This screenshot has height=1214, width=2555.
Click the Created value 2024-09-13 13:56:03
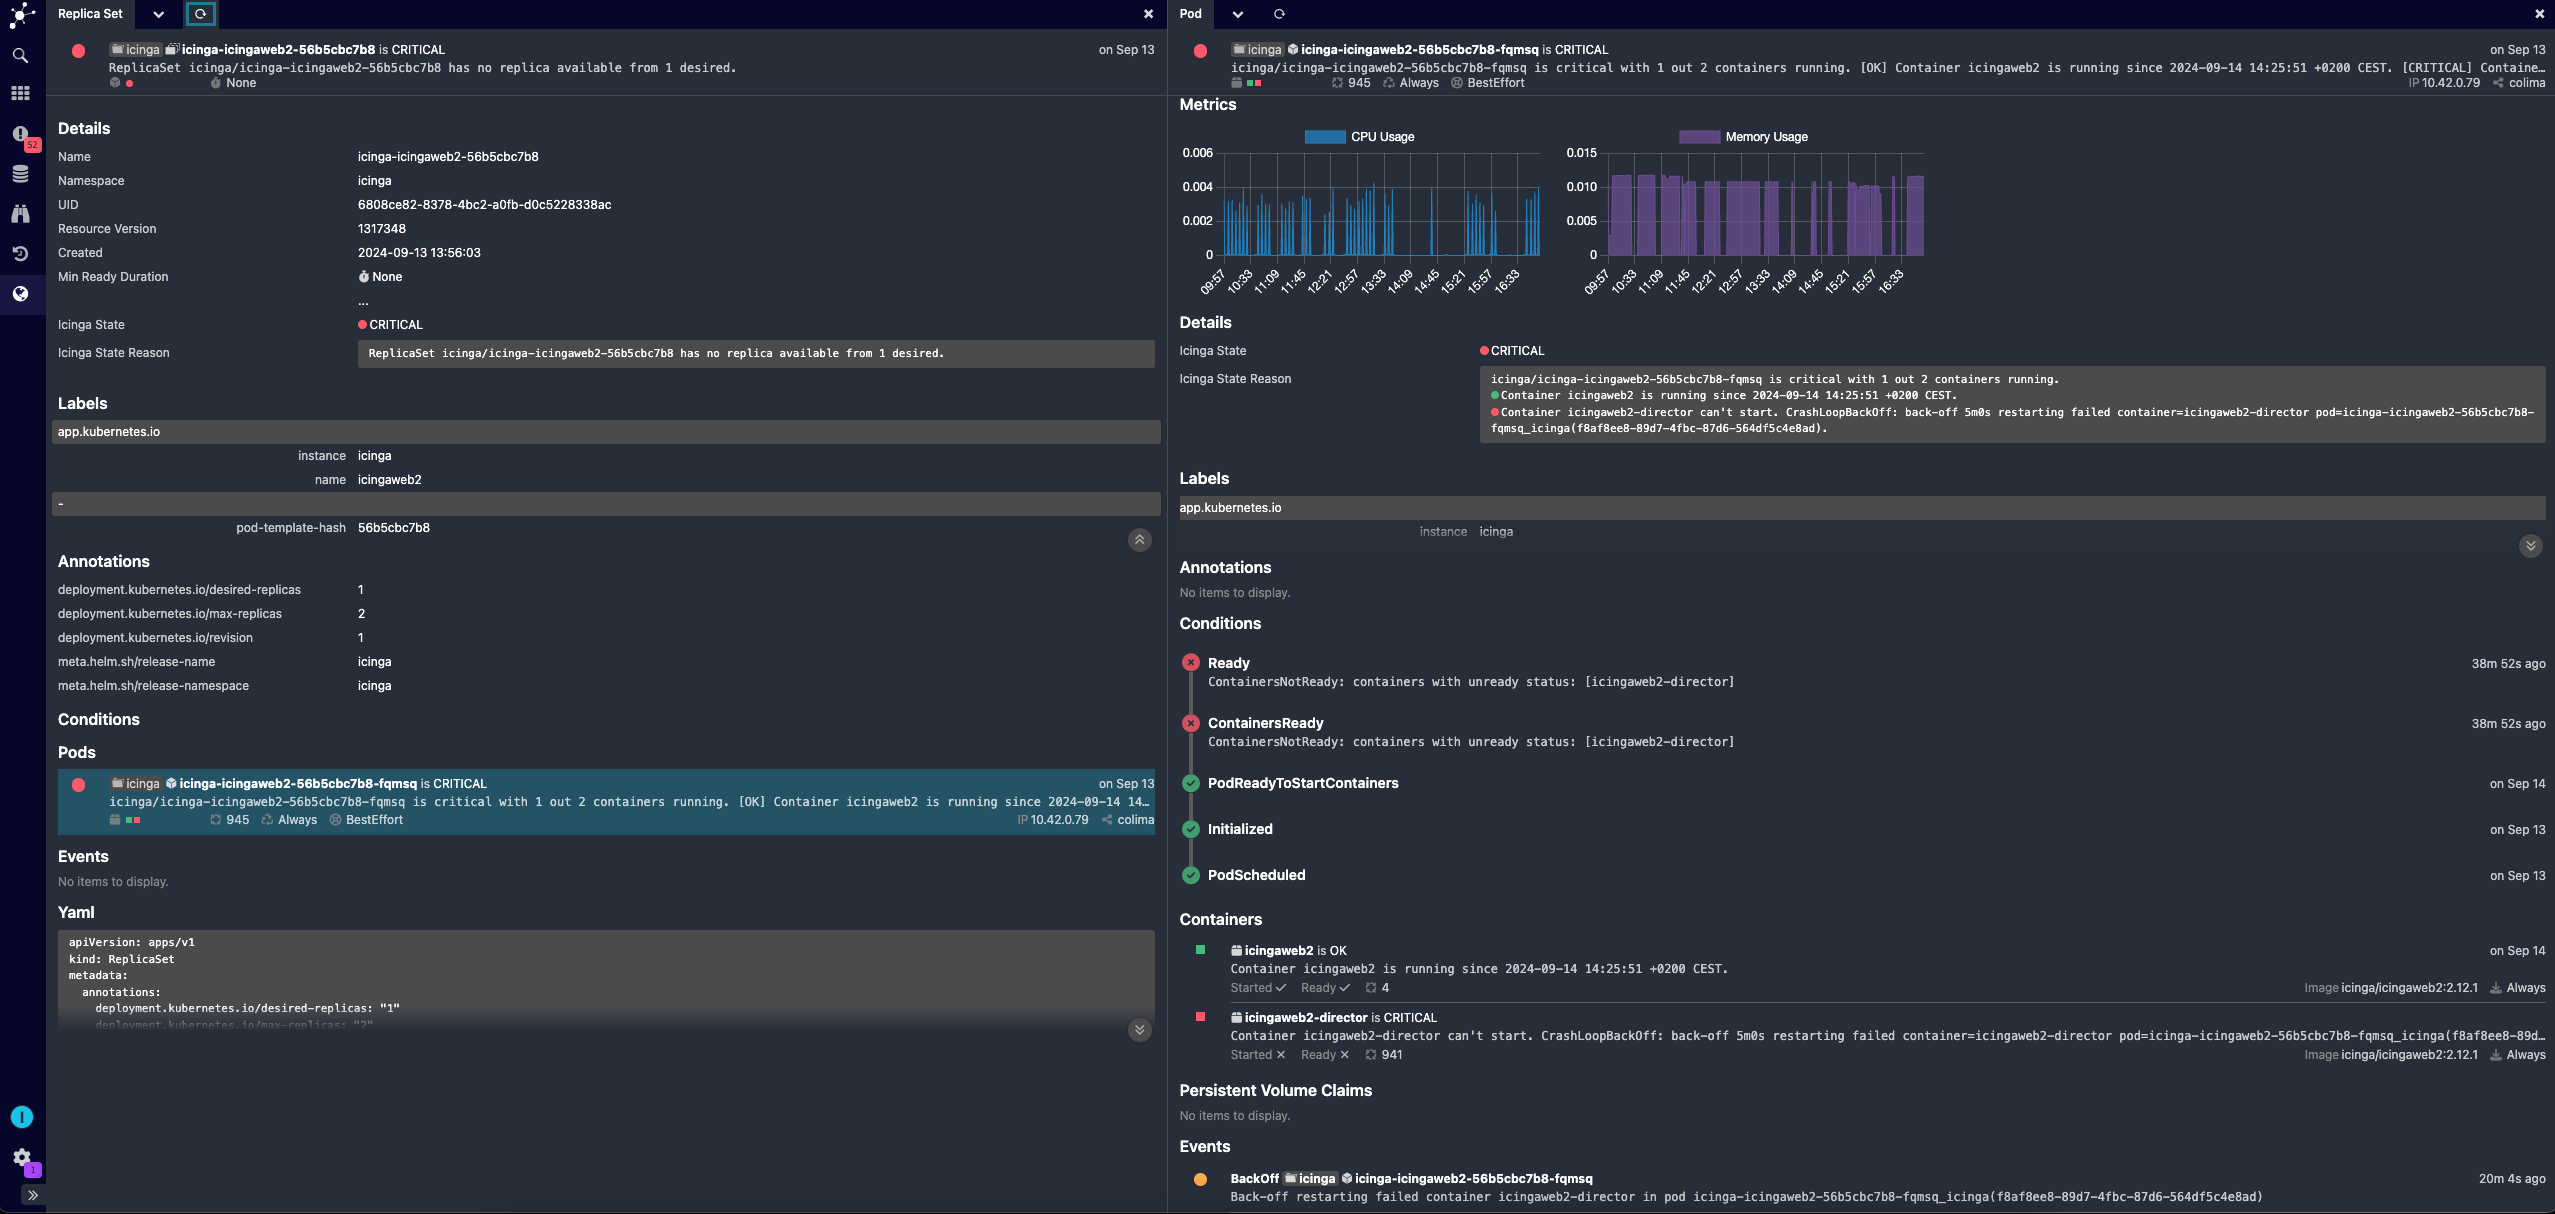coord(419,252)
